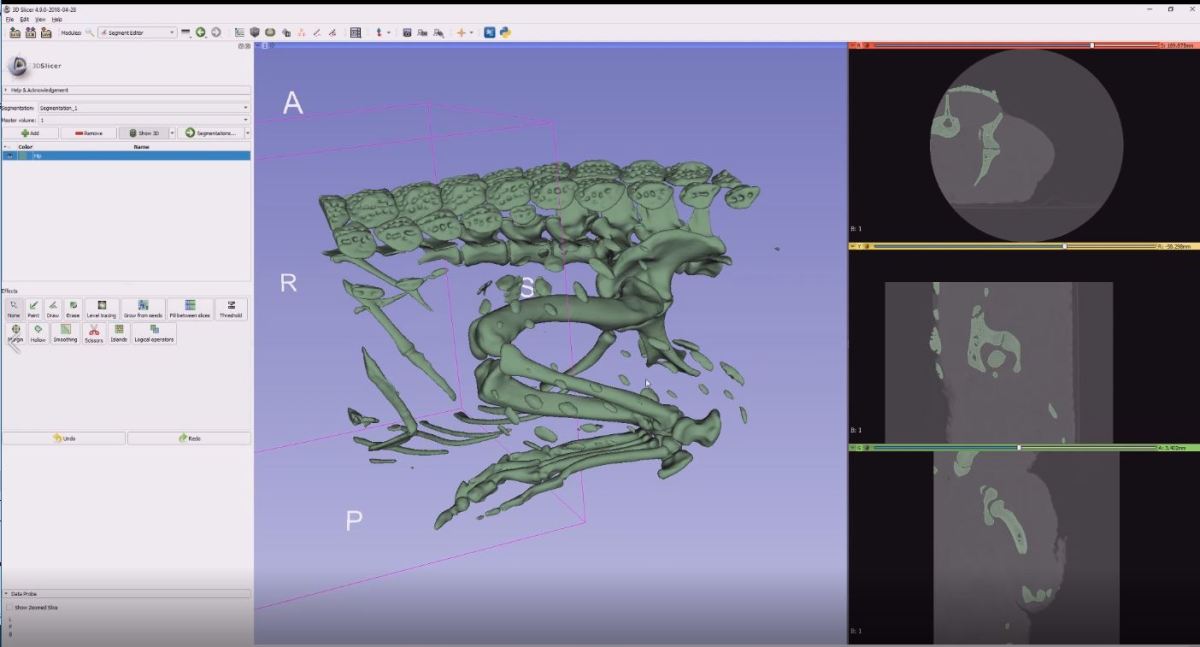The image size is (1200, 647).
Task: Click the Undo button
Action: [65, 437]
